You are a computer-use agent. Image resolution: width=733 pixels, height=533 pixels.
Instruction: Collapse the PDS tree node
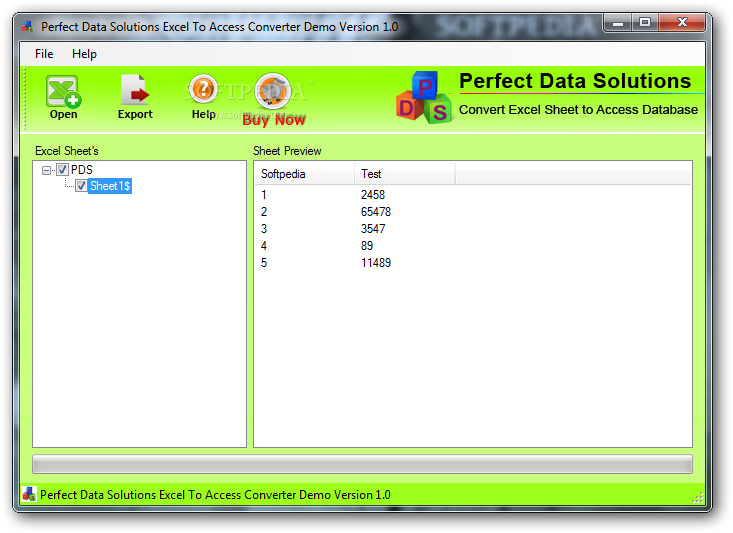(46, 170)
